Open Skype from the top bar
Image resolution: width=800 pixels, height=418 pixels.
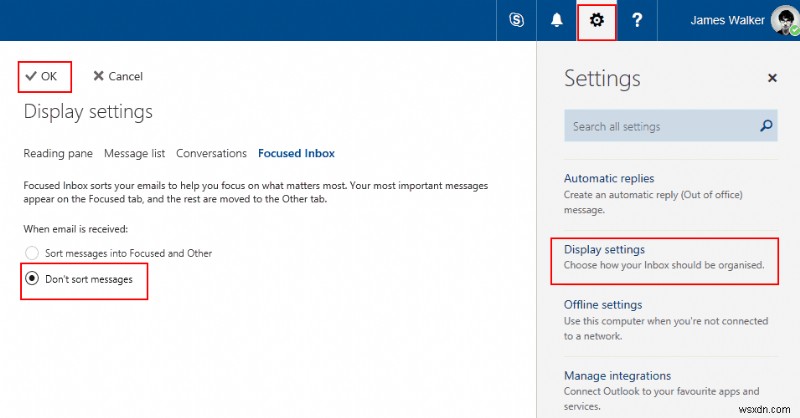(517, 20)
